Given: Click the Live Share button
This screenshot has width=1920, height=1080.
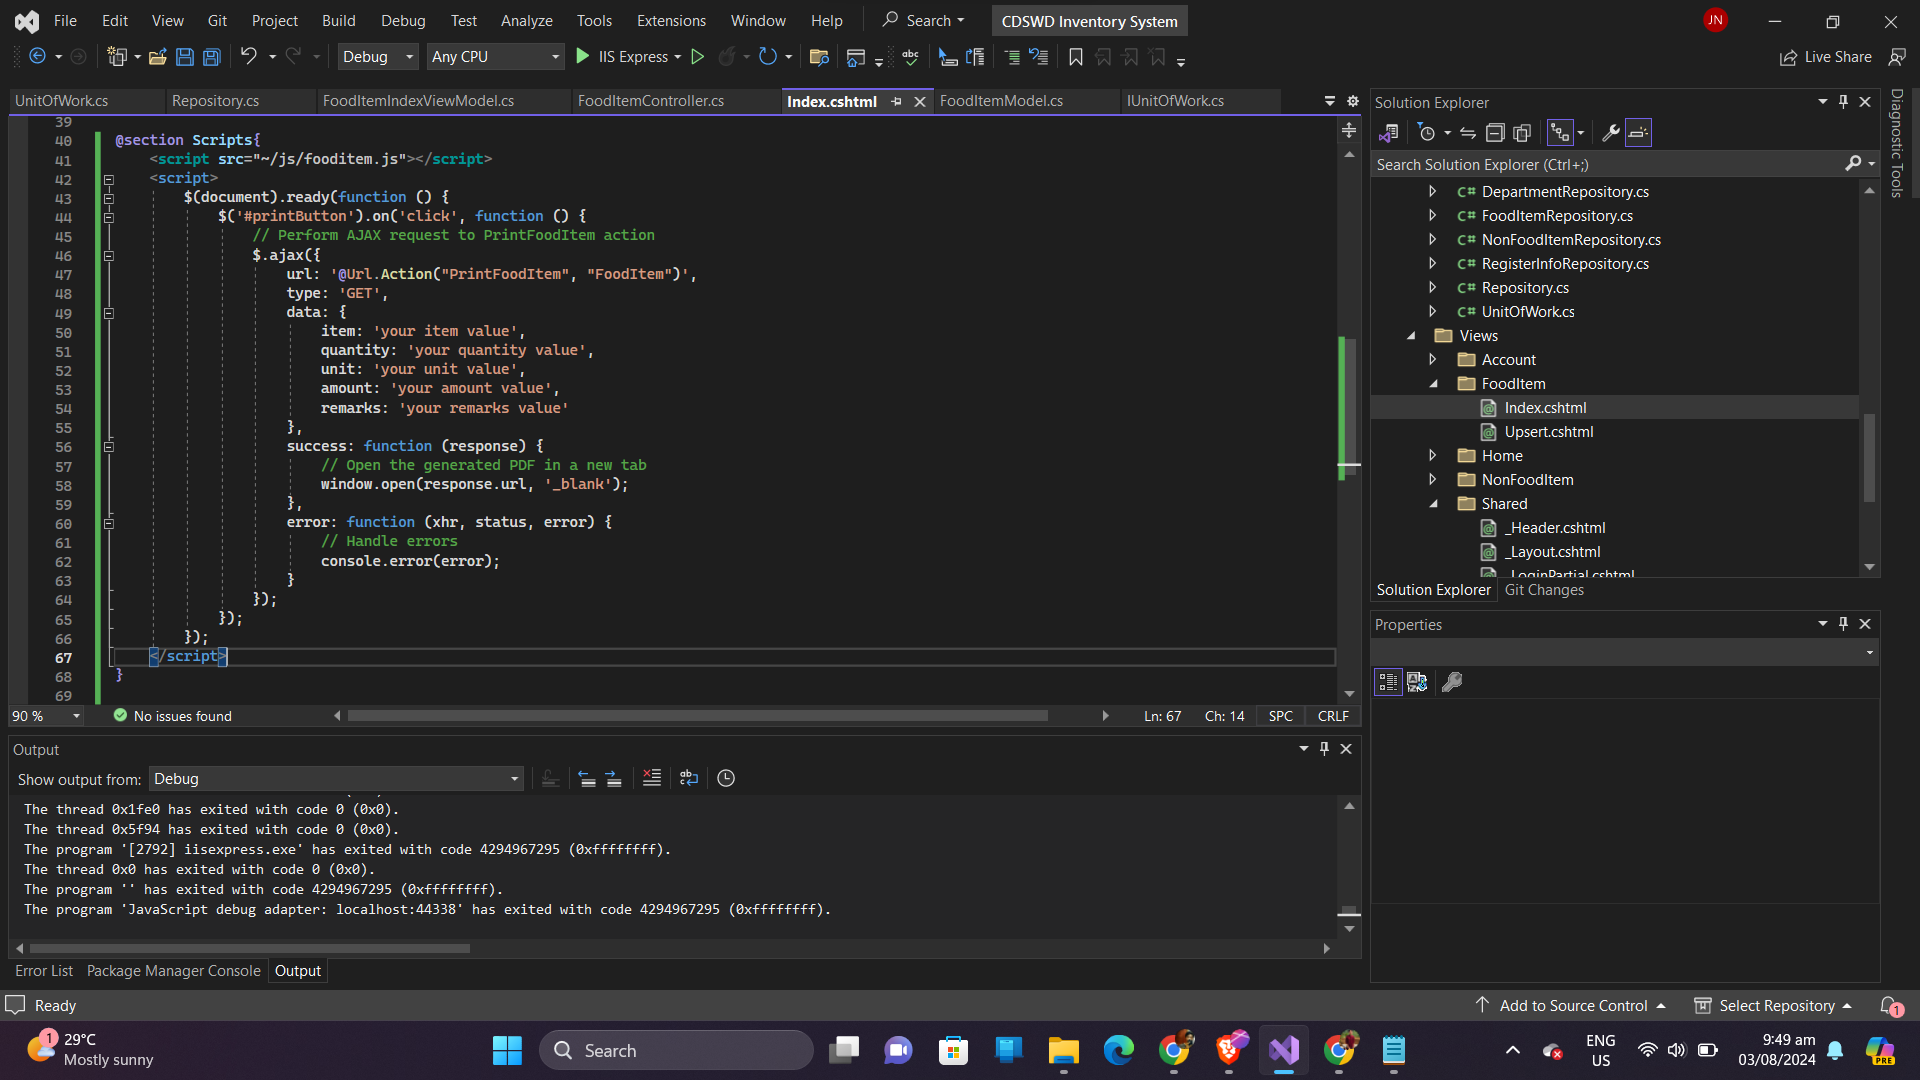Looking at the screenshot, I should click(x=1825, y=57).
